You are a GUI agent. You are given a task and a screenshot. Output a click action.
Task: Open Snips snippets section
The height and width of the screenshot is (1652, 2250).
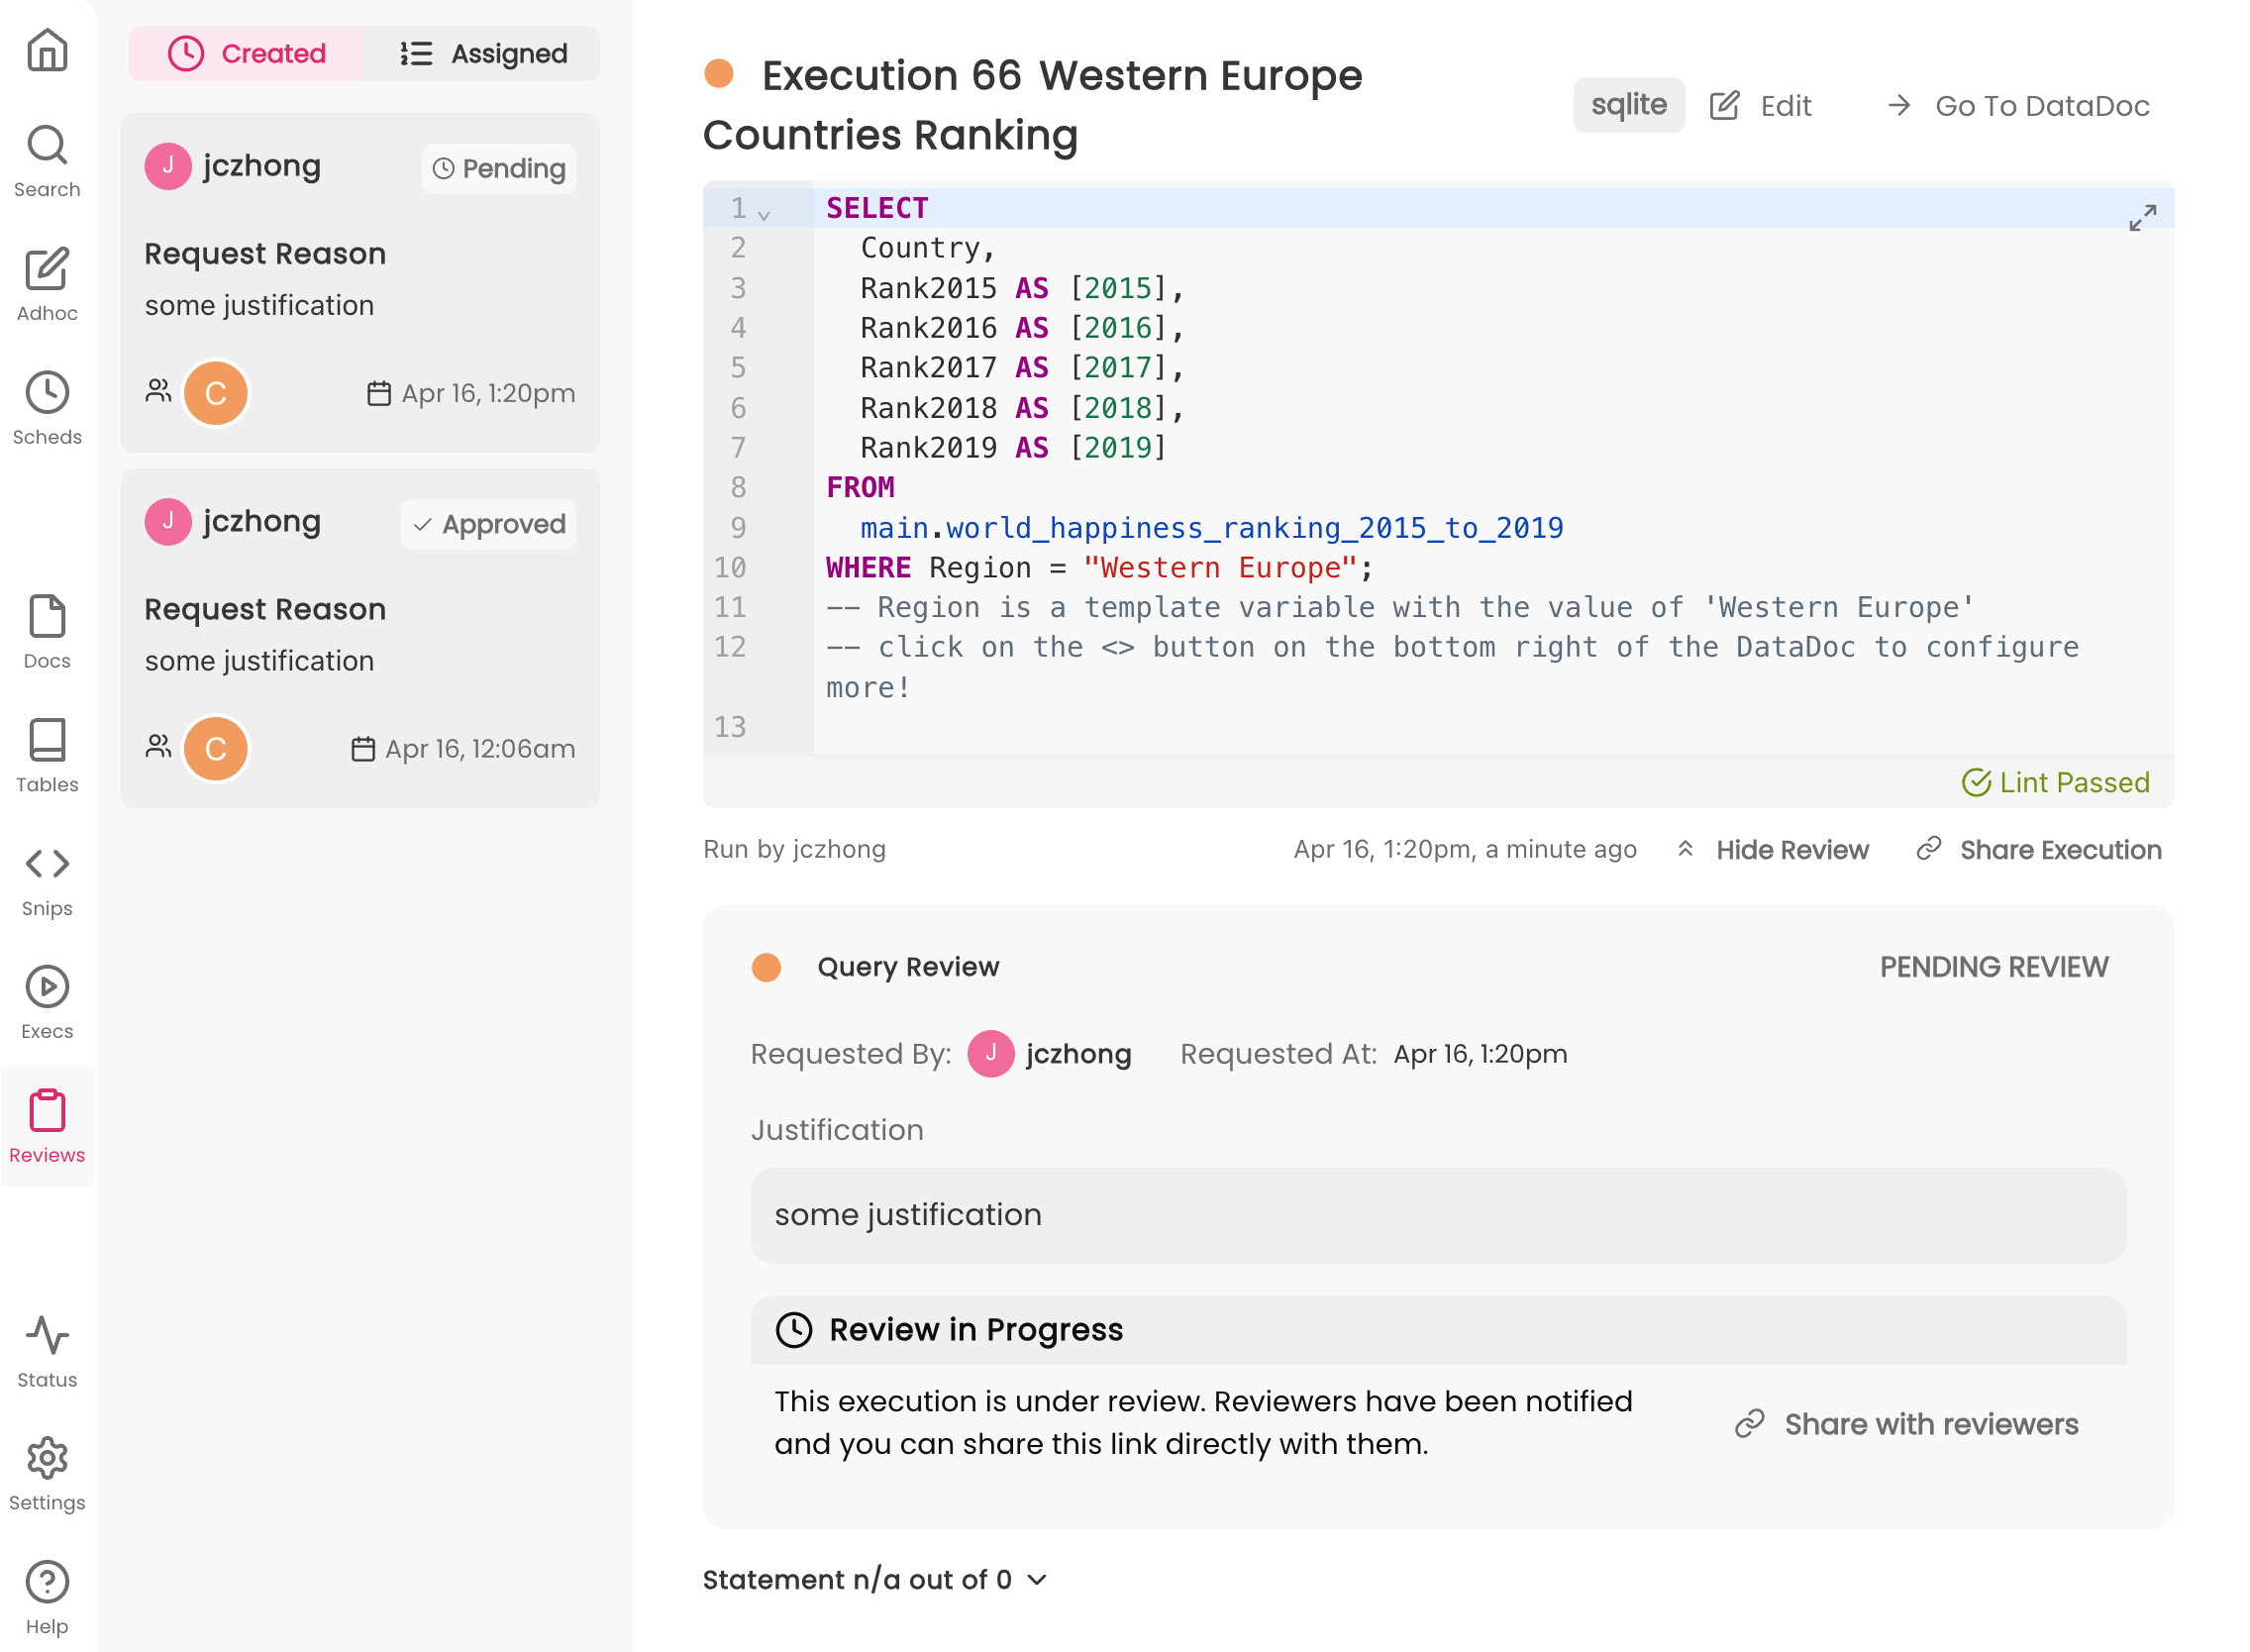coord(47,880)
